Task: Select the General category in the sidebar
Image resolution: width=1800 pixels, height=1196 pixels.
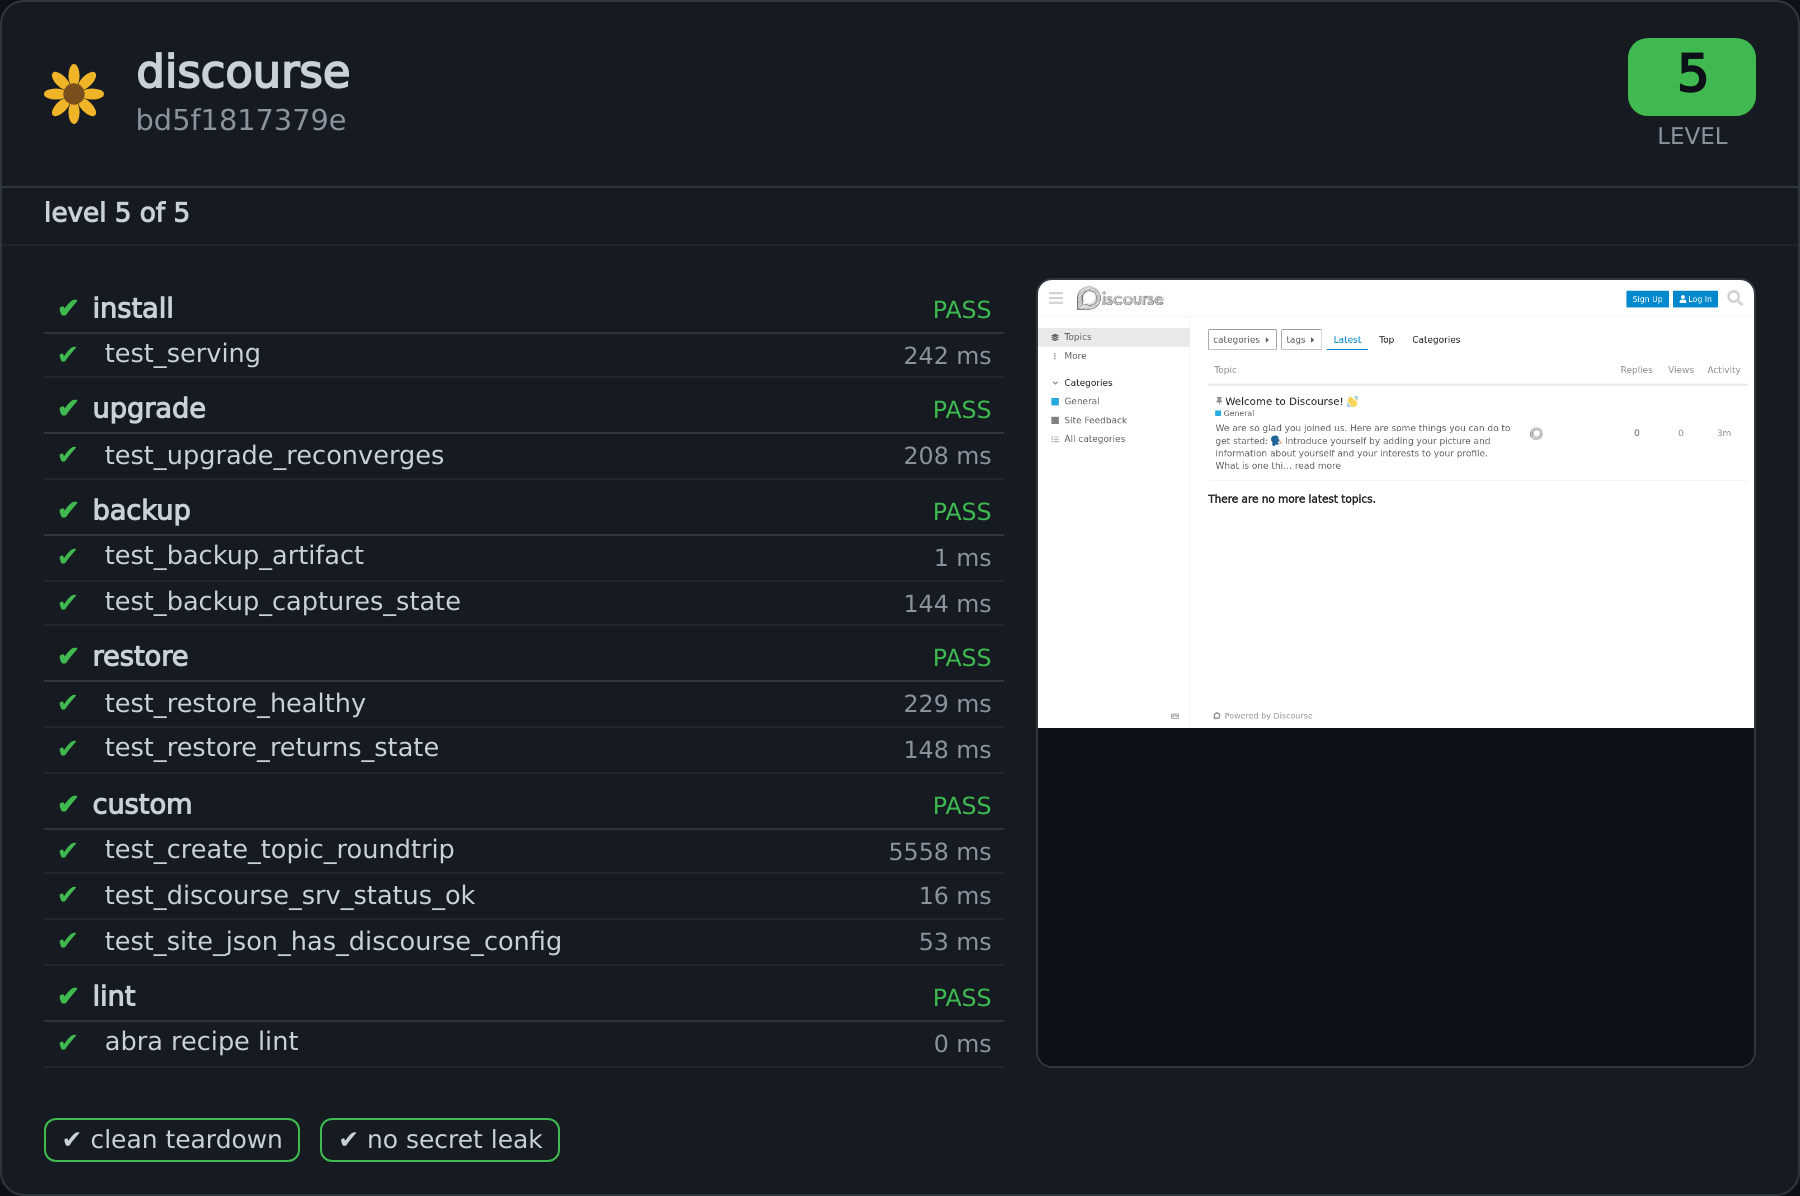Action: (1081, 401)
